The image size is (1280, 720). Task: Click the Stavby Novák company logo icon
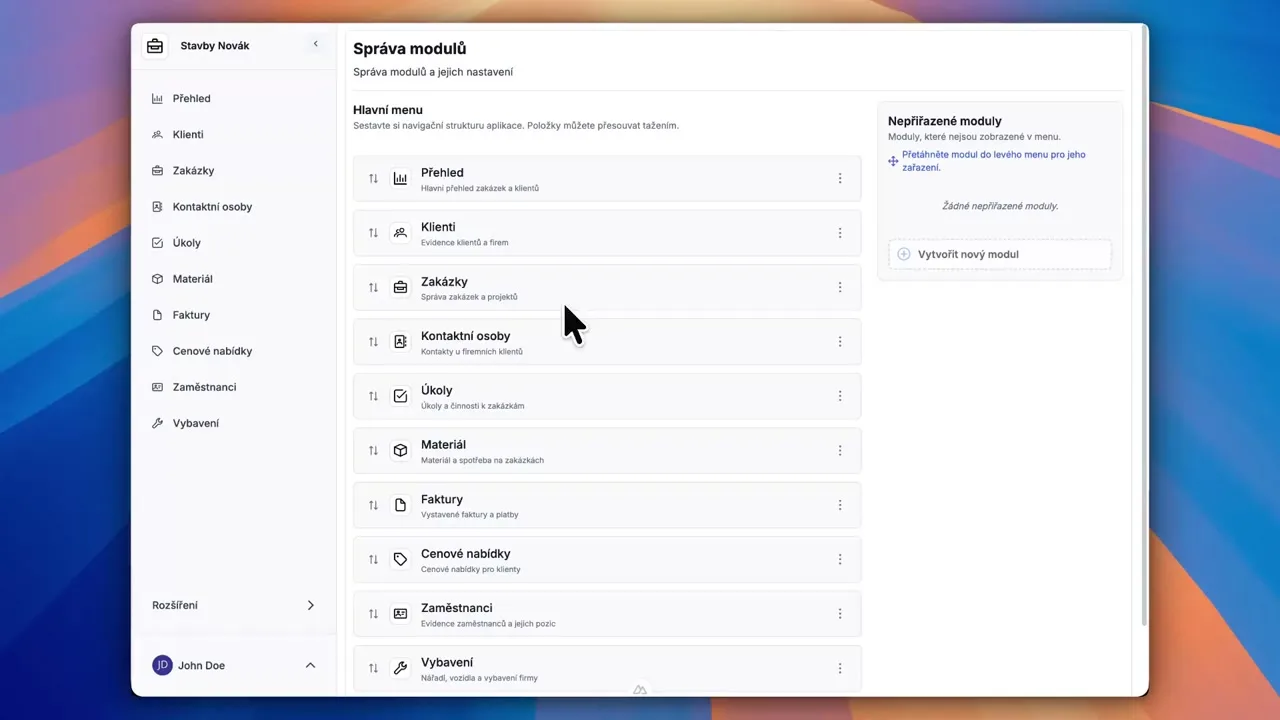point(154,45)
